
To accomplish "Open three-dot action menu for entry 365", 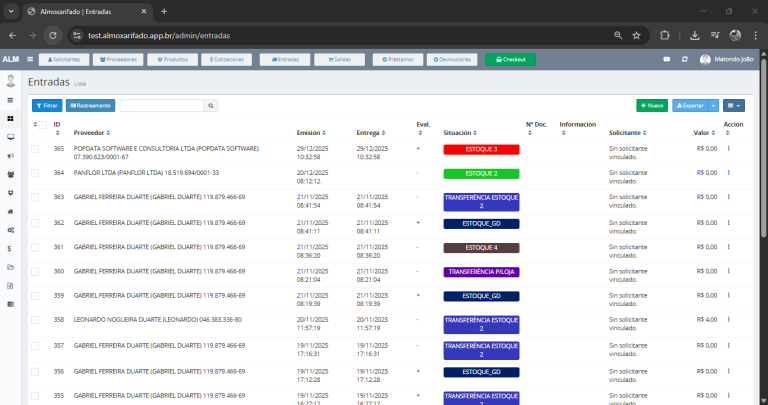I will click(728, 149).
